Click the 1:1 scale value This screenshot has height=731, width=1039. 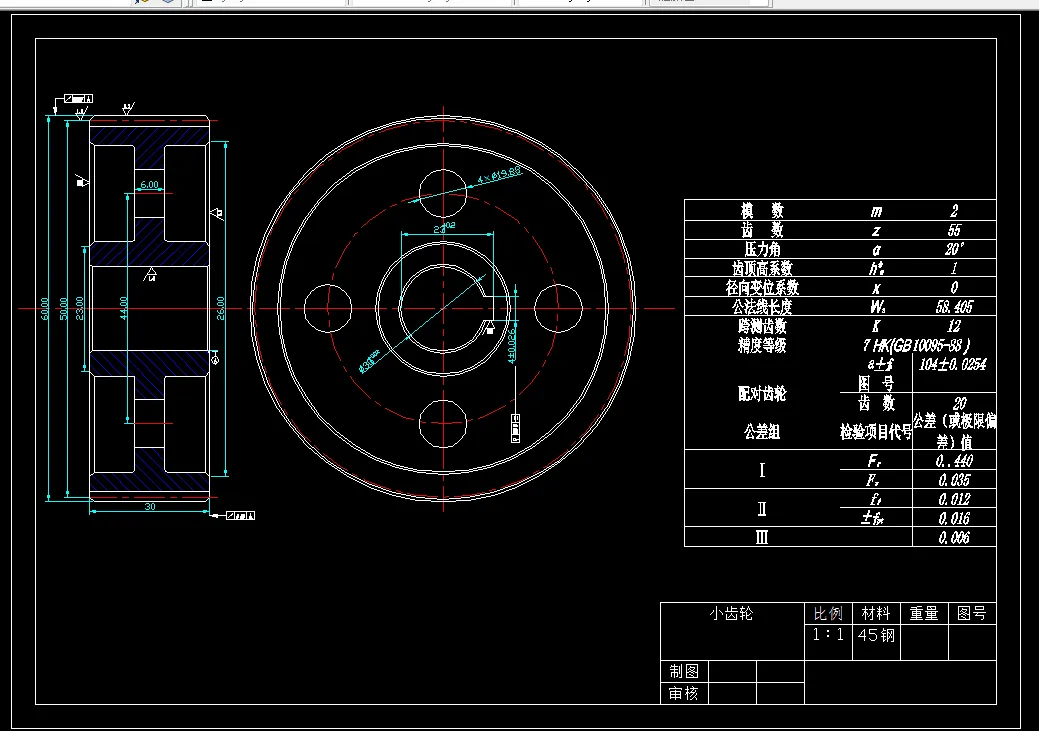pos(828,635)
